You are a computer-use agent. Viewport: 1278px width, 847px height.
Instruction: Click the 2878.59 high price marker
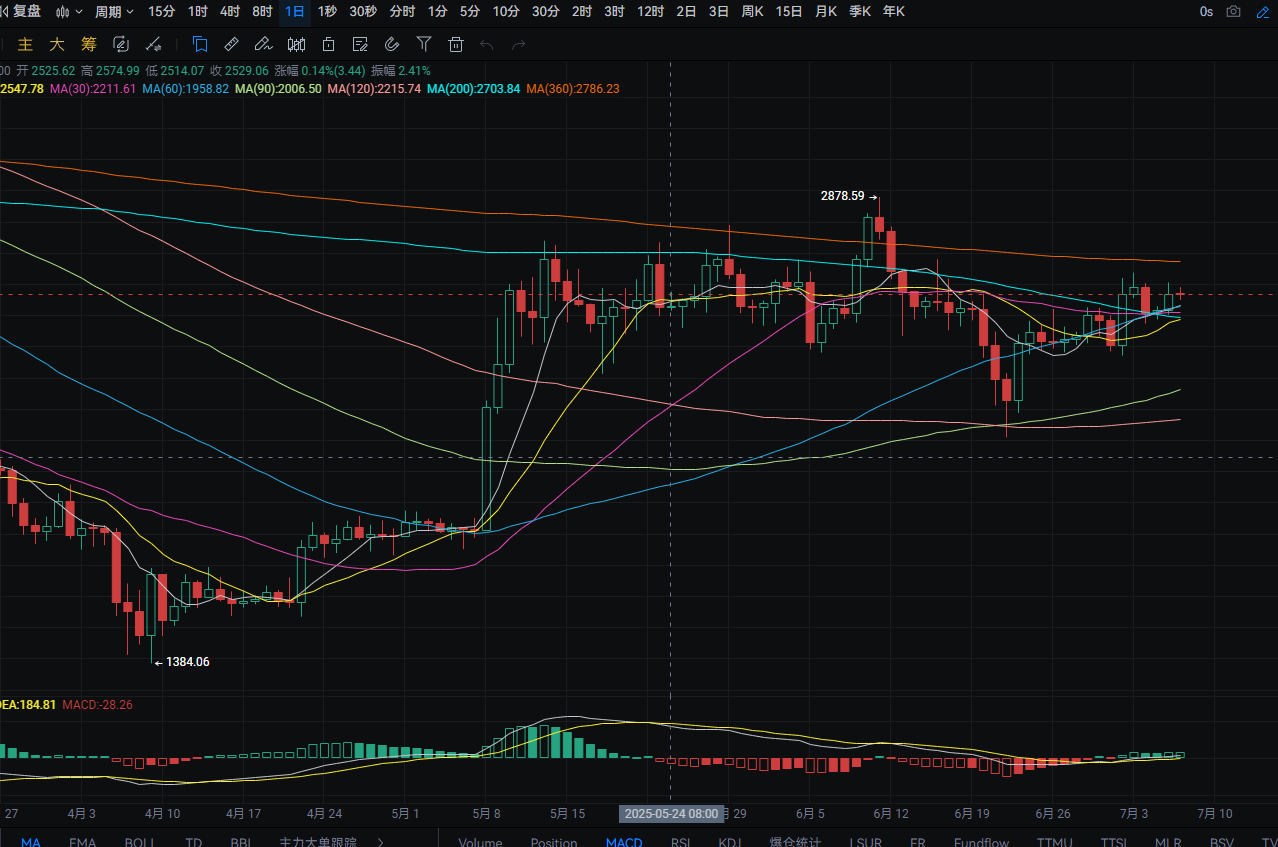coord(843,197)
